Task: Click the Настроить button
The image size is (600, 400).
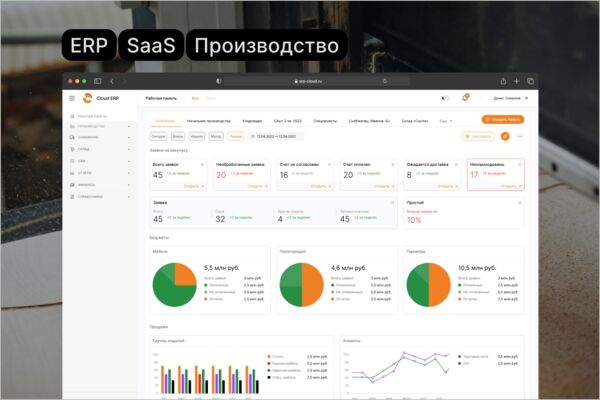Action: point(478,136)
